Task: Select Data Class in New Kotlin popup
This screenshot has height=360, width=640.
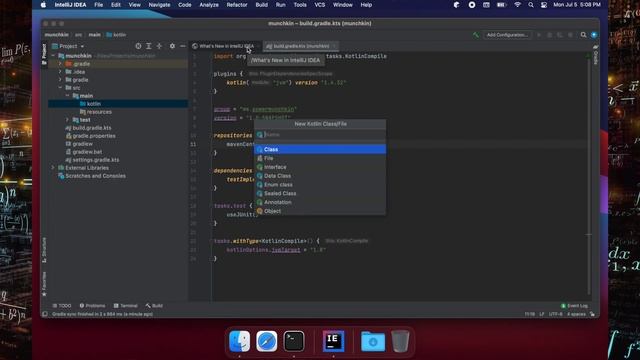Action: click(320, 176)
